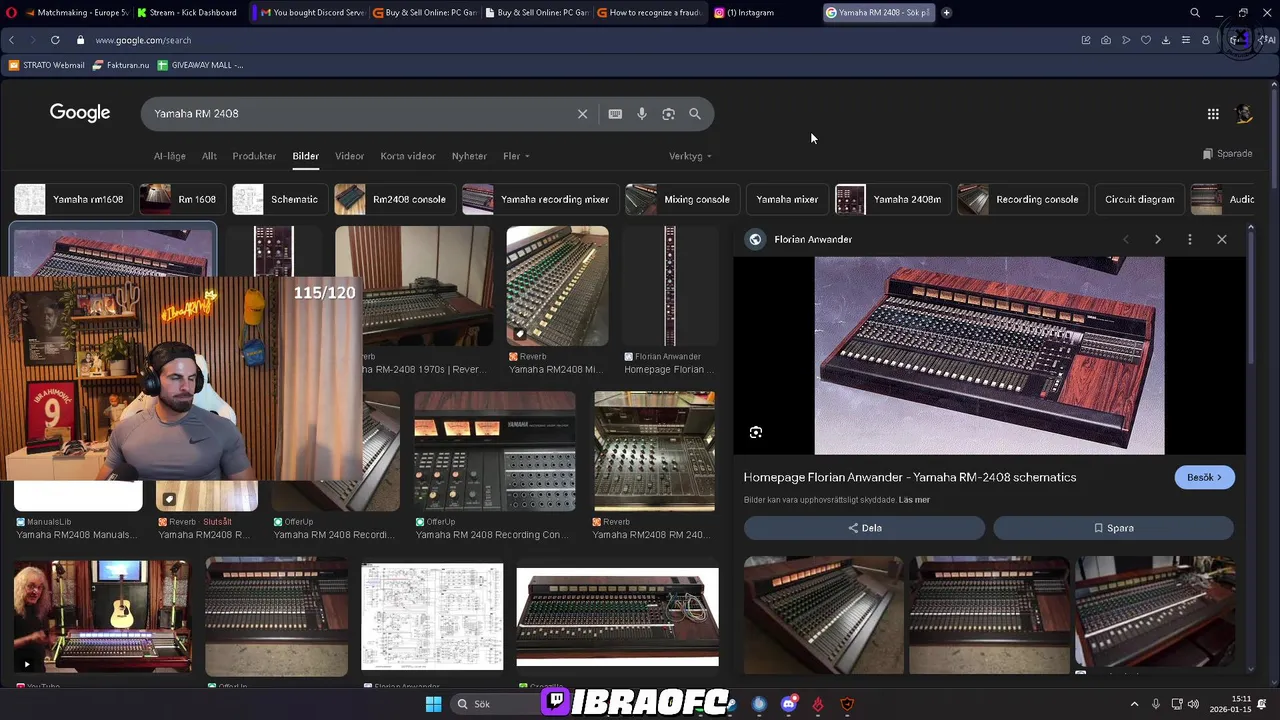Screen dimensions: 1280x720
Task: Switch to the Videor tab
Action: pyautogui.click(x=349, y=156)
